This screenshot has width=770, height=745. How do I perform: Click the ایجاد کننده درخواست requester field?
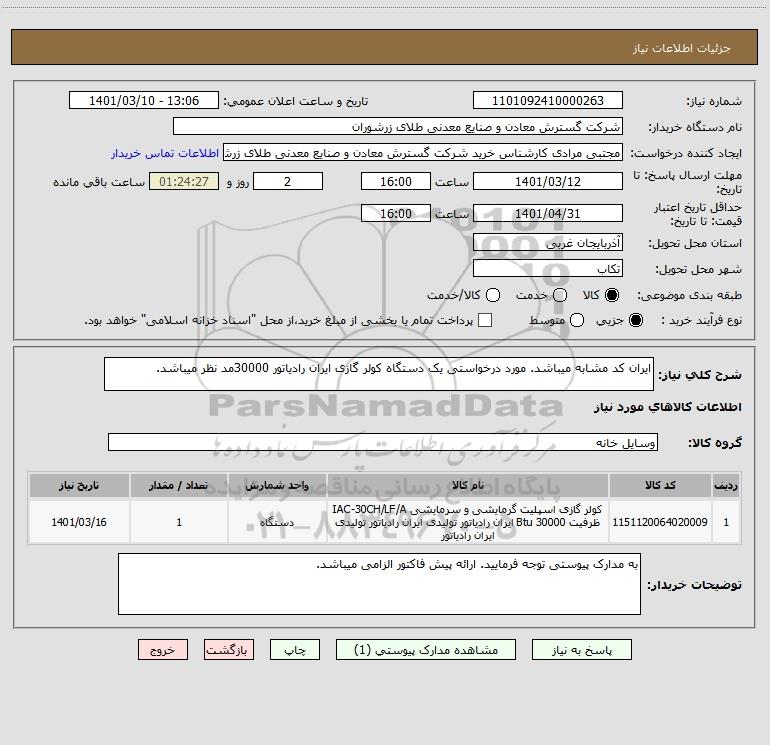tap(423, 153)
